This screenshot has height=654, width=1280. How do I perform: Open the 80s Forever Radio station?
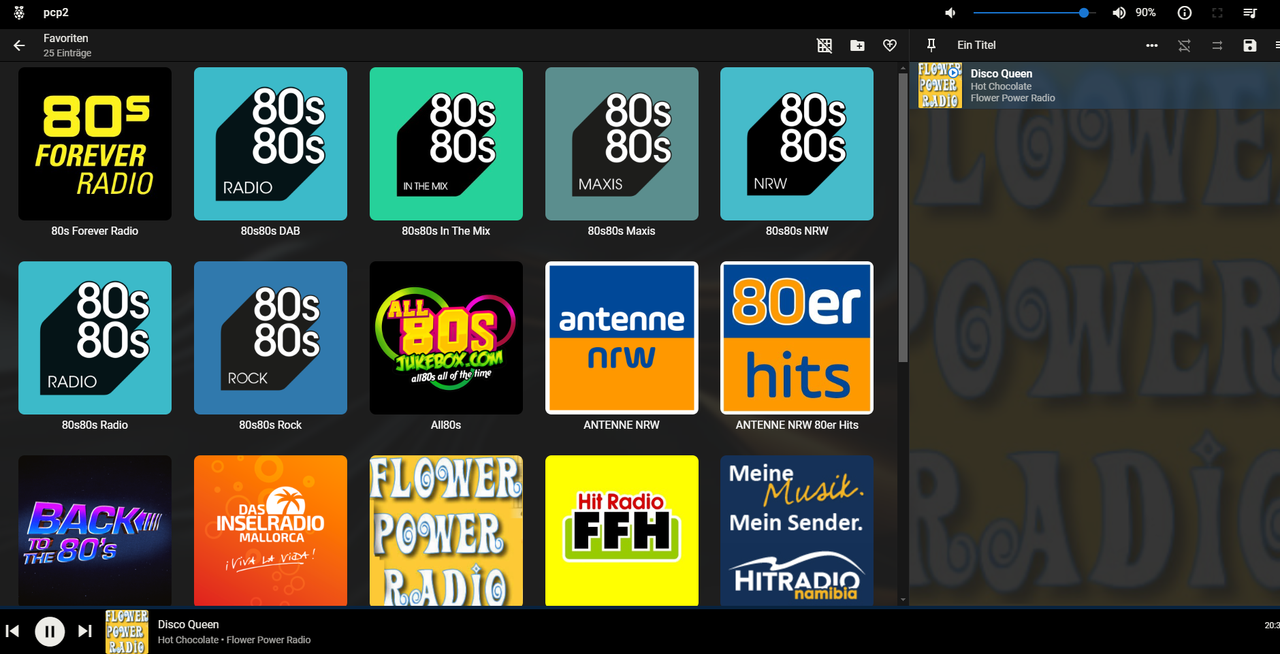95,144
